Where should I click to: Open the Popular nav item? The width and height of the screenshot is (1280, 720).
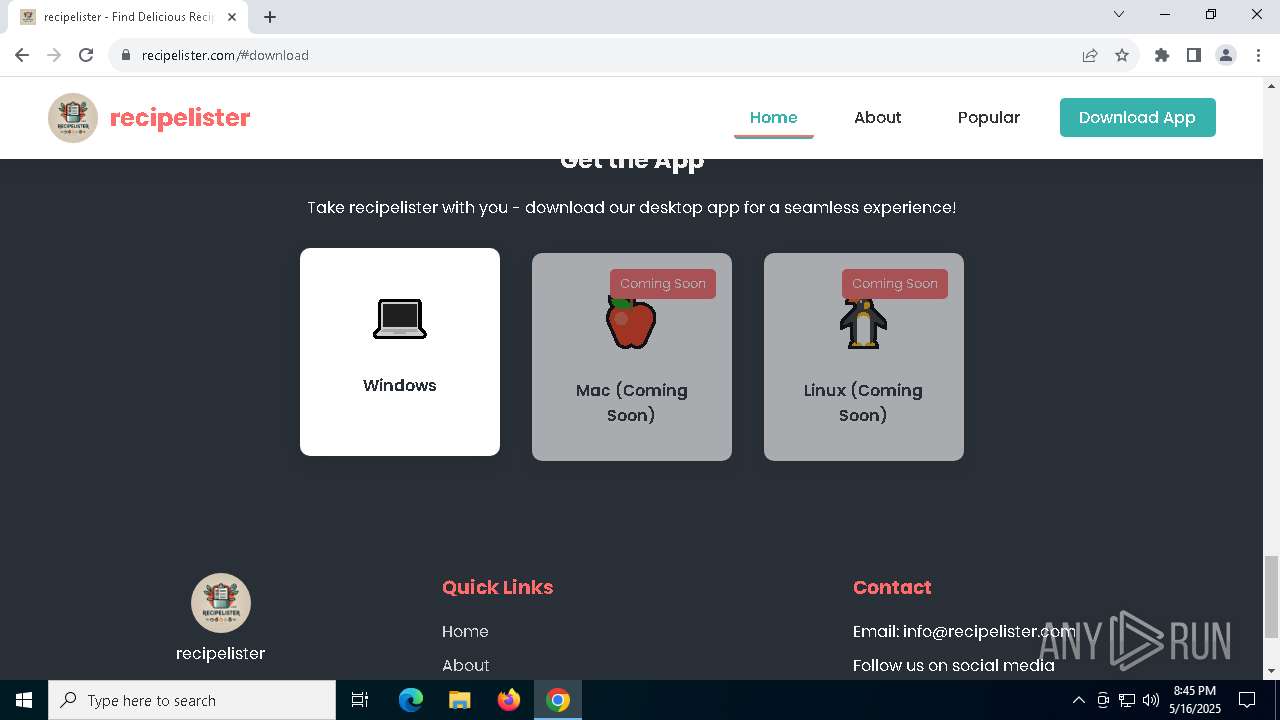(x=989, y=117)
